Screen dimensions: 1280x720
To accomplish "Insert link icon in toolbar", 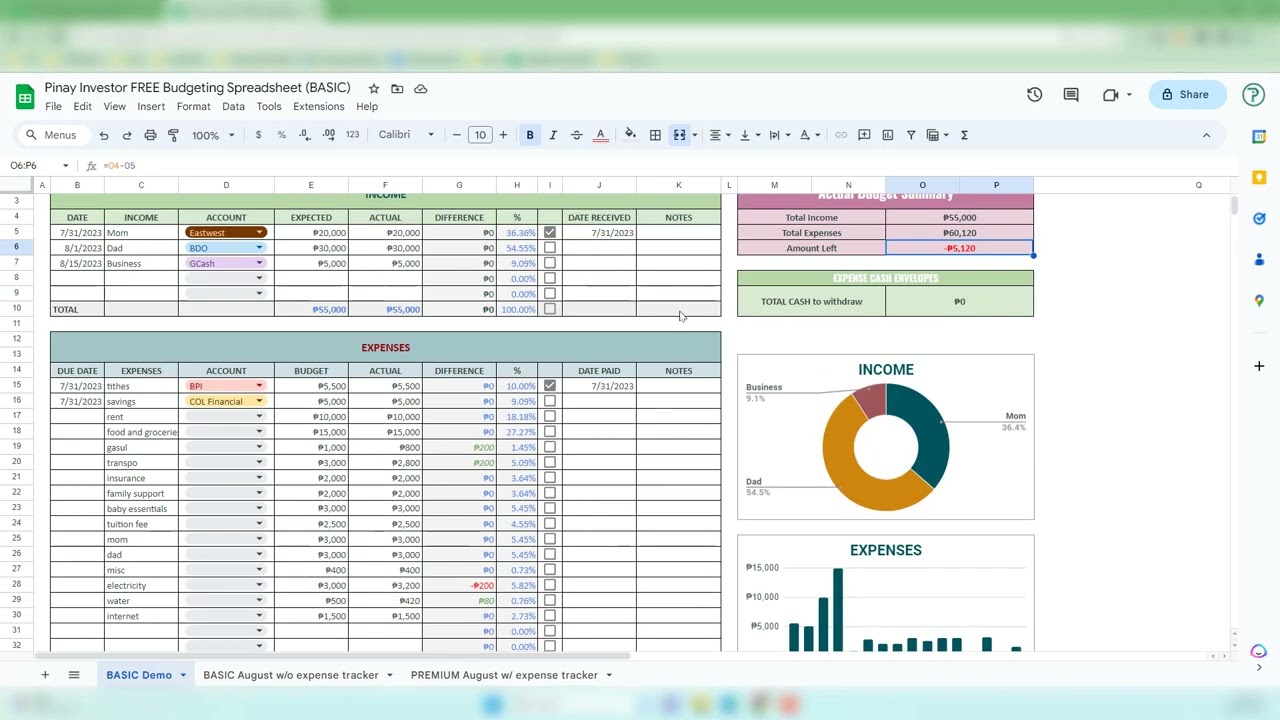I will pyautogui.click(x=841, y=135).
